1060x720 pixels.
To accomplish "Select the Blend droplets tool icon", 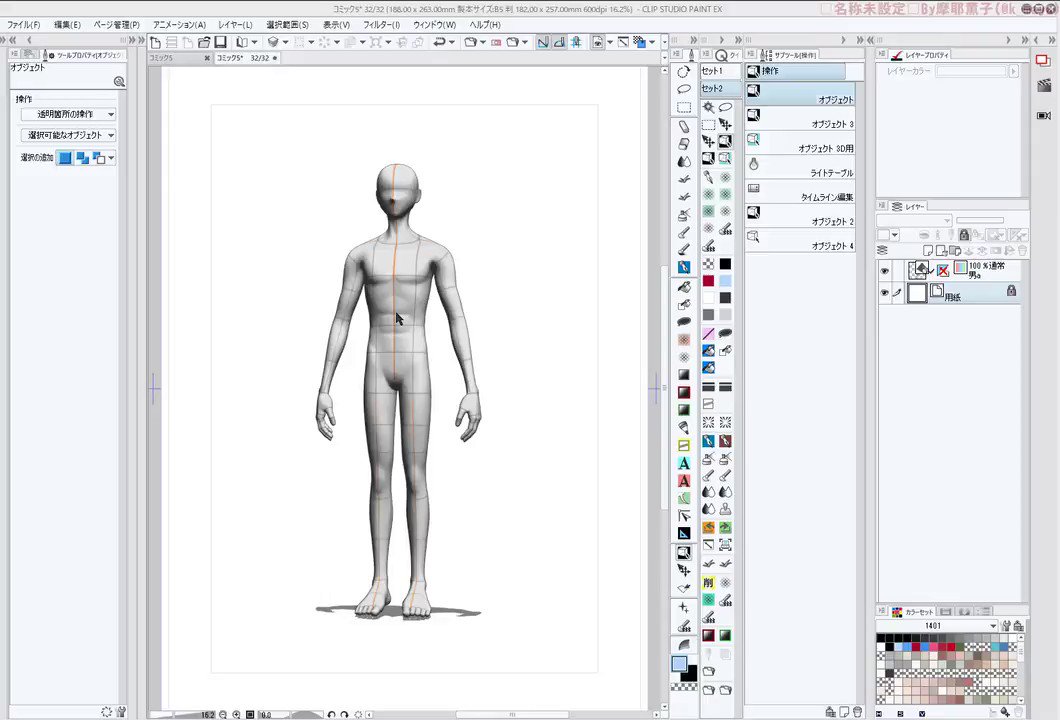I will pos(683,162).
